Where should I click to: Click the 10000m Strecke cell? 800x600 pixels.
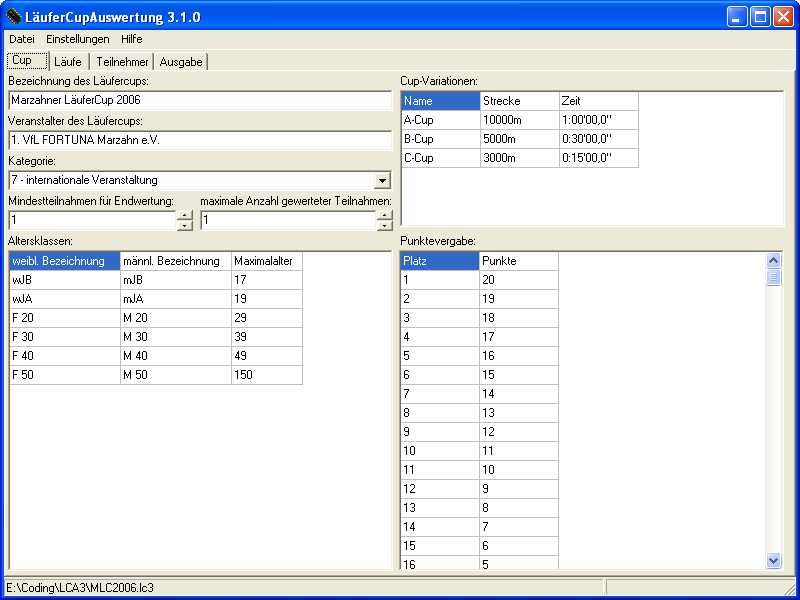pyautogui.click(x=519, y=120)
